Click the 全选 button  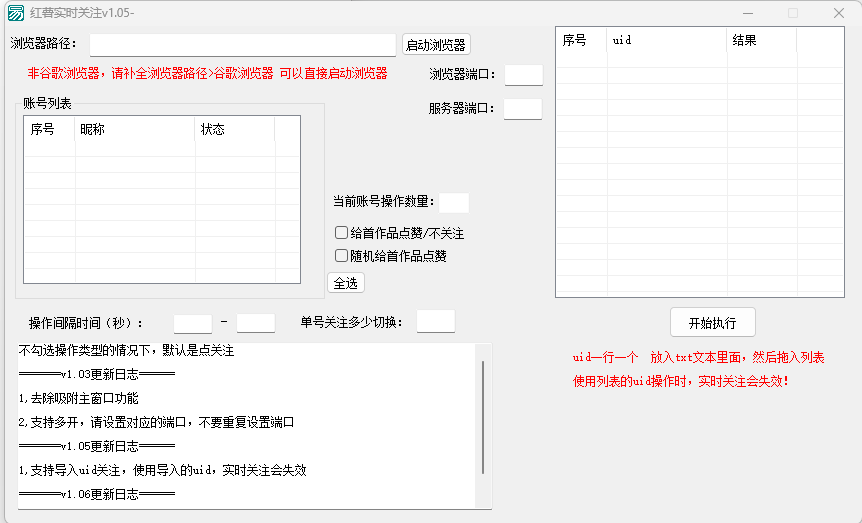[x=346, y=283]
